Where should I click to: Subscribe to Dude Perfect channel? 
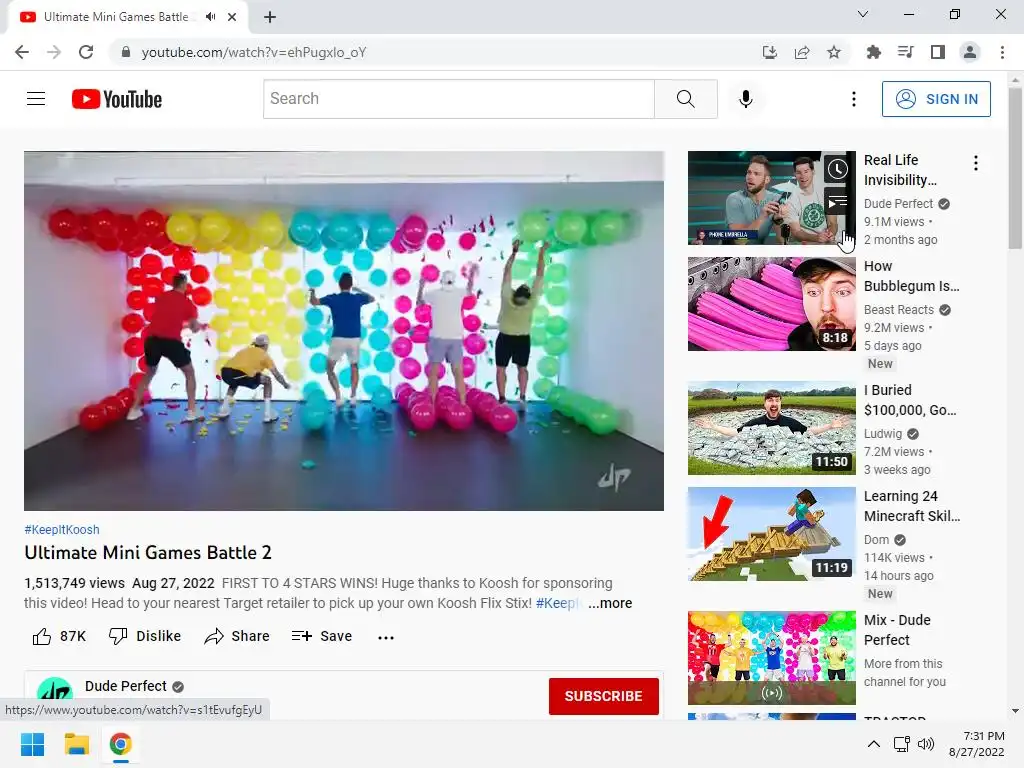coord(603,696)
